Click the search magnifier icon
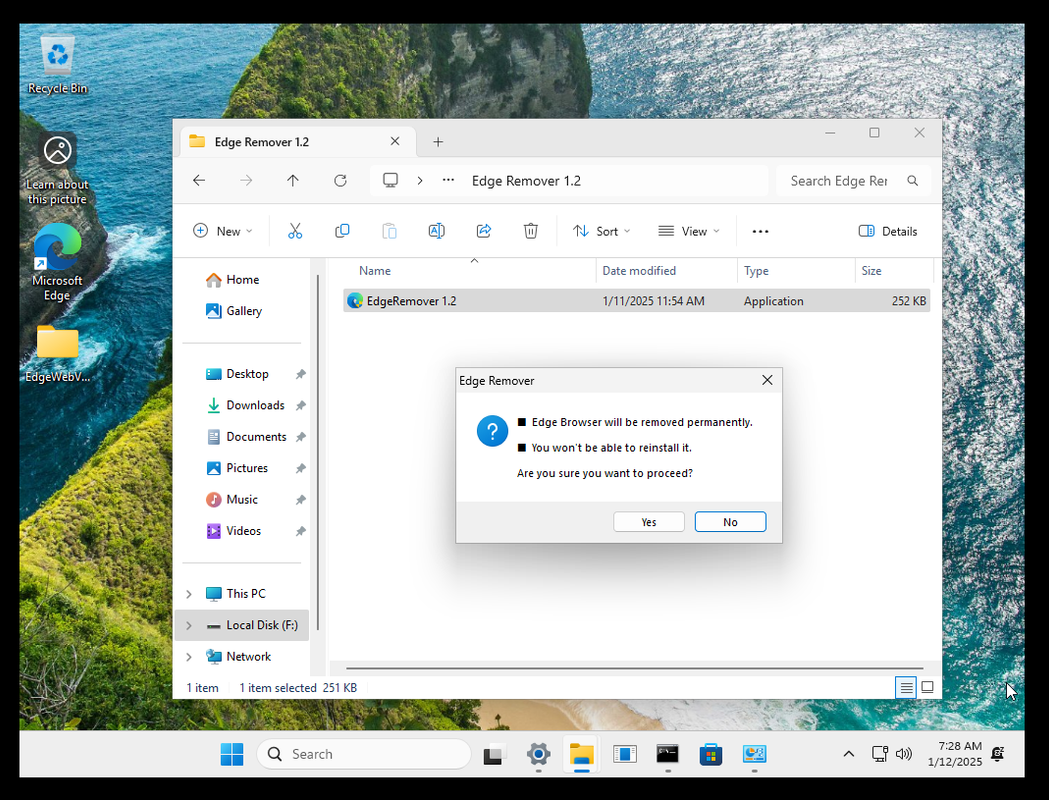1049x800 pixels. (913, 181)
